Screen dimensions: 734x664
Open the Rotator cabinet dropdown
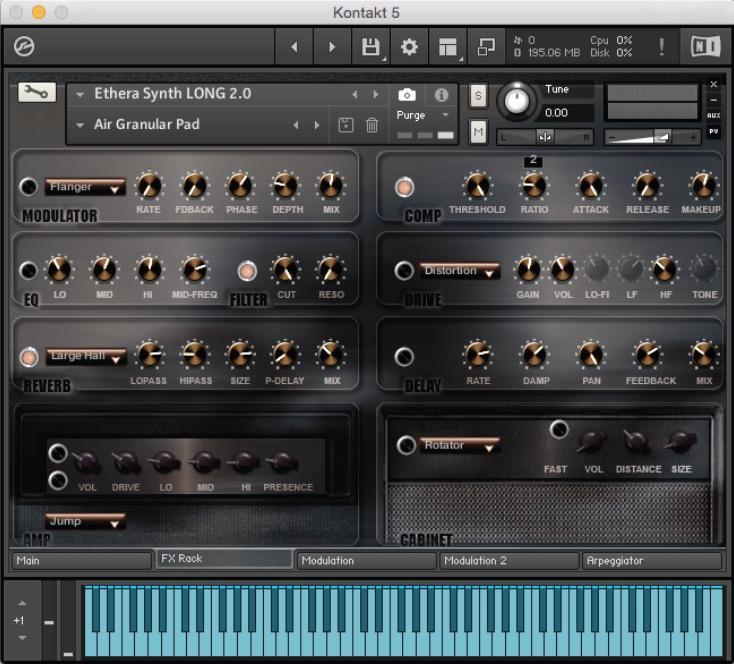(459, 445)
